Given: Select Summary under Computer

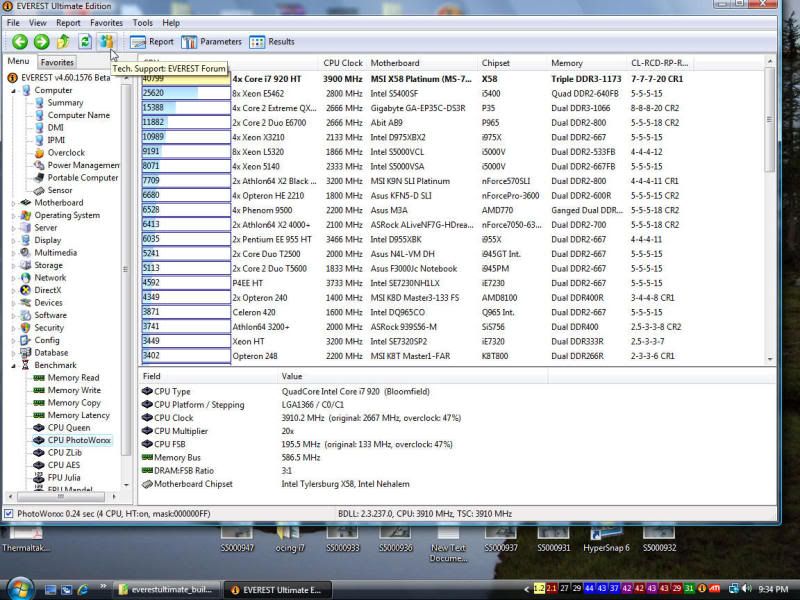Looking at the screenshot, I should click(x=65, y=103).
